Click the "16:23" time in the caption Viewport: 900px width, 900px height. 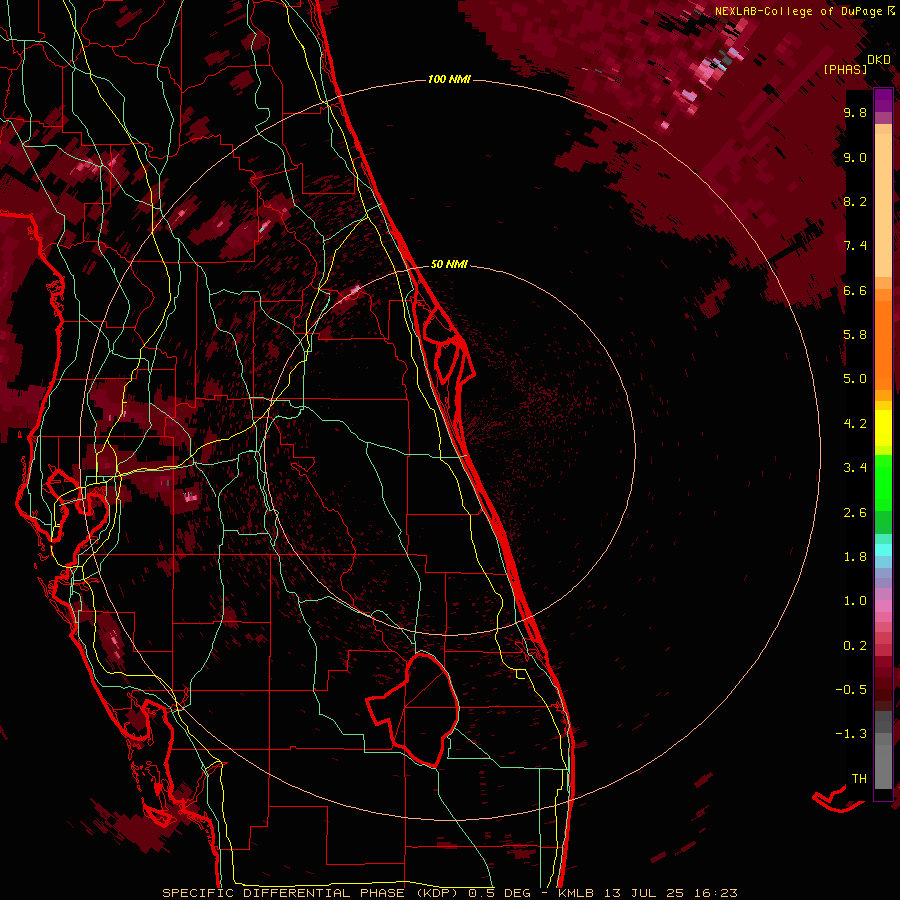coord(714,893)
